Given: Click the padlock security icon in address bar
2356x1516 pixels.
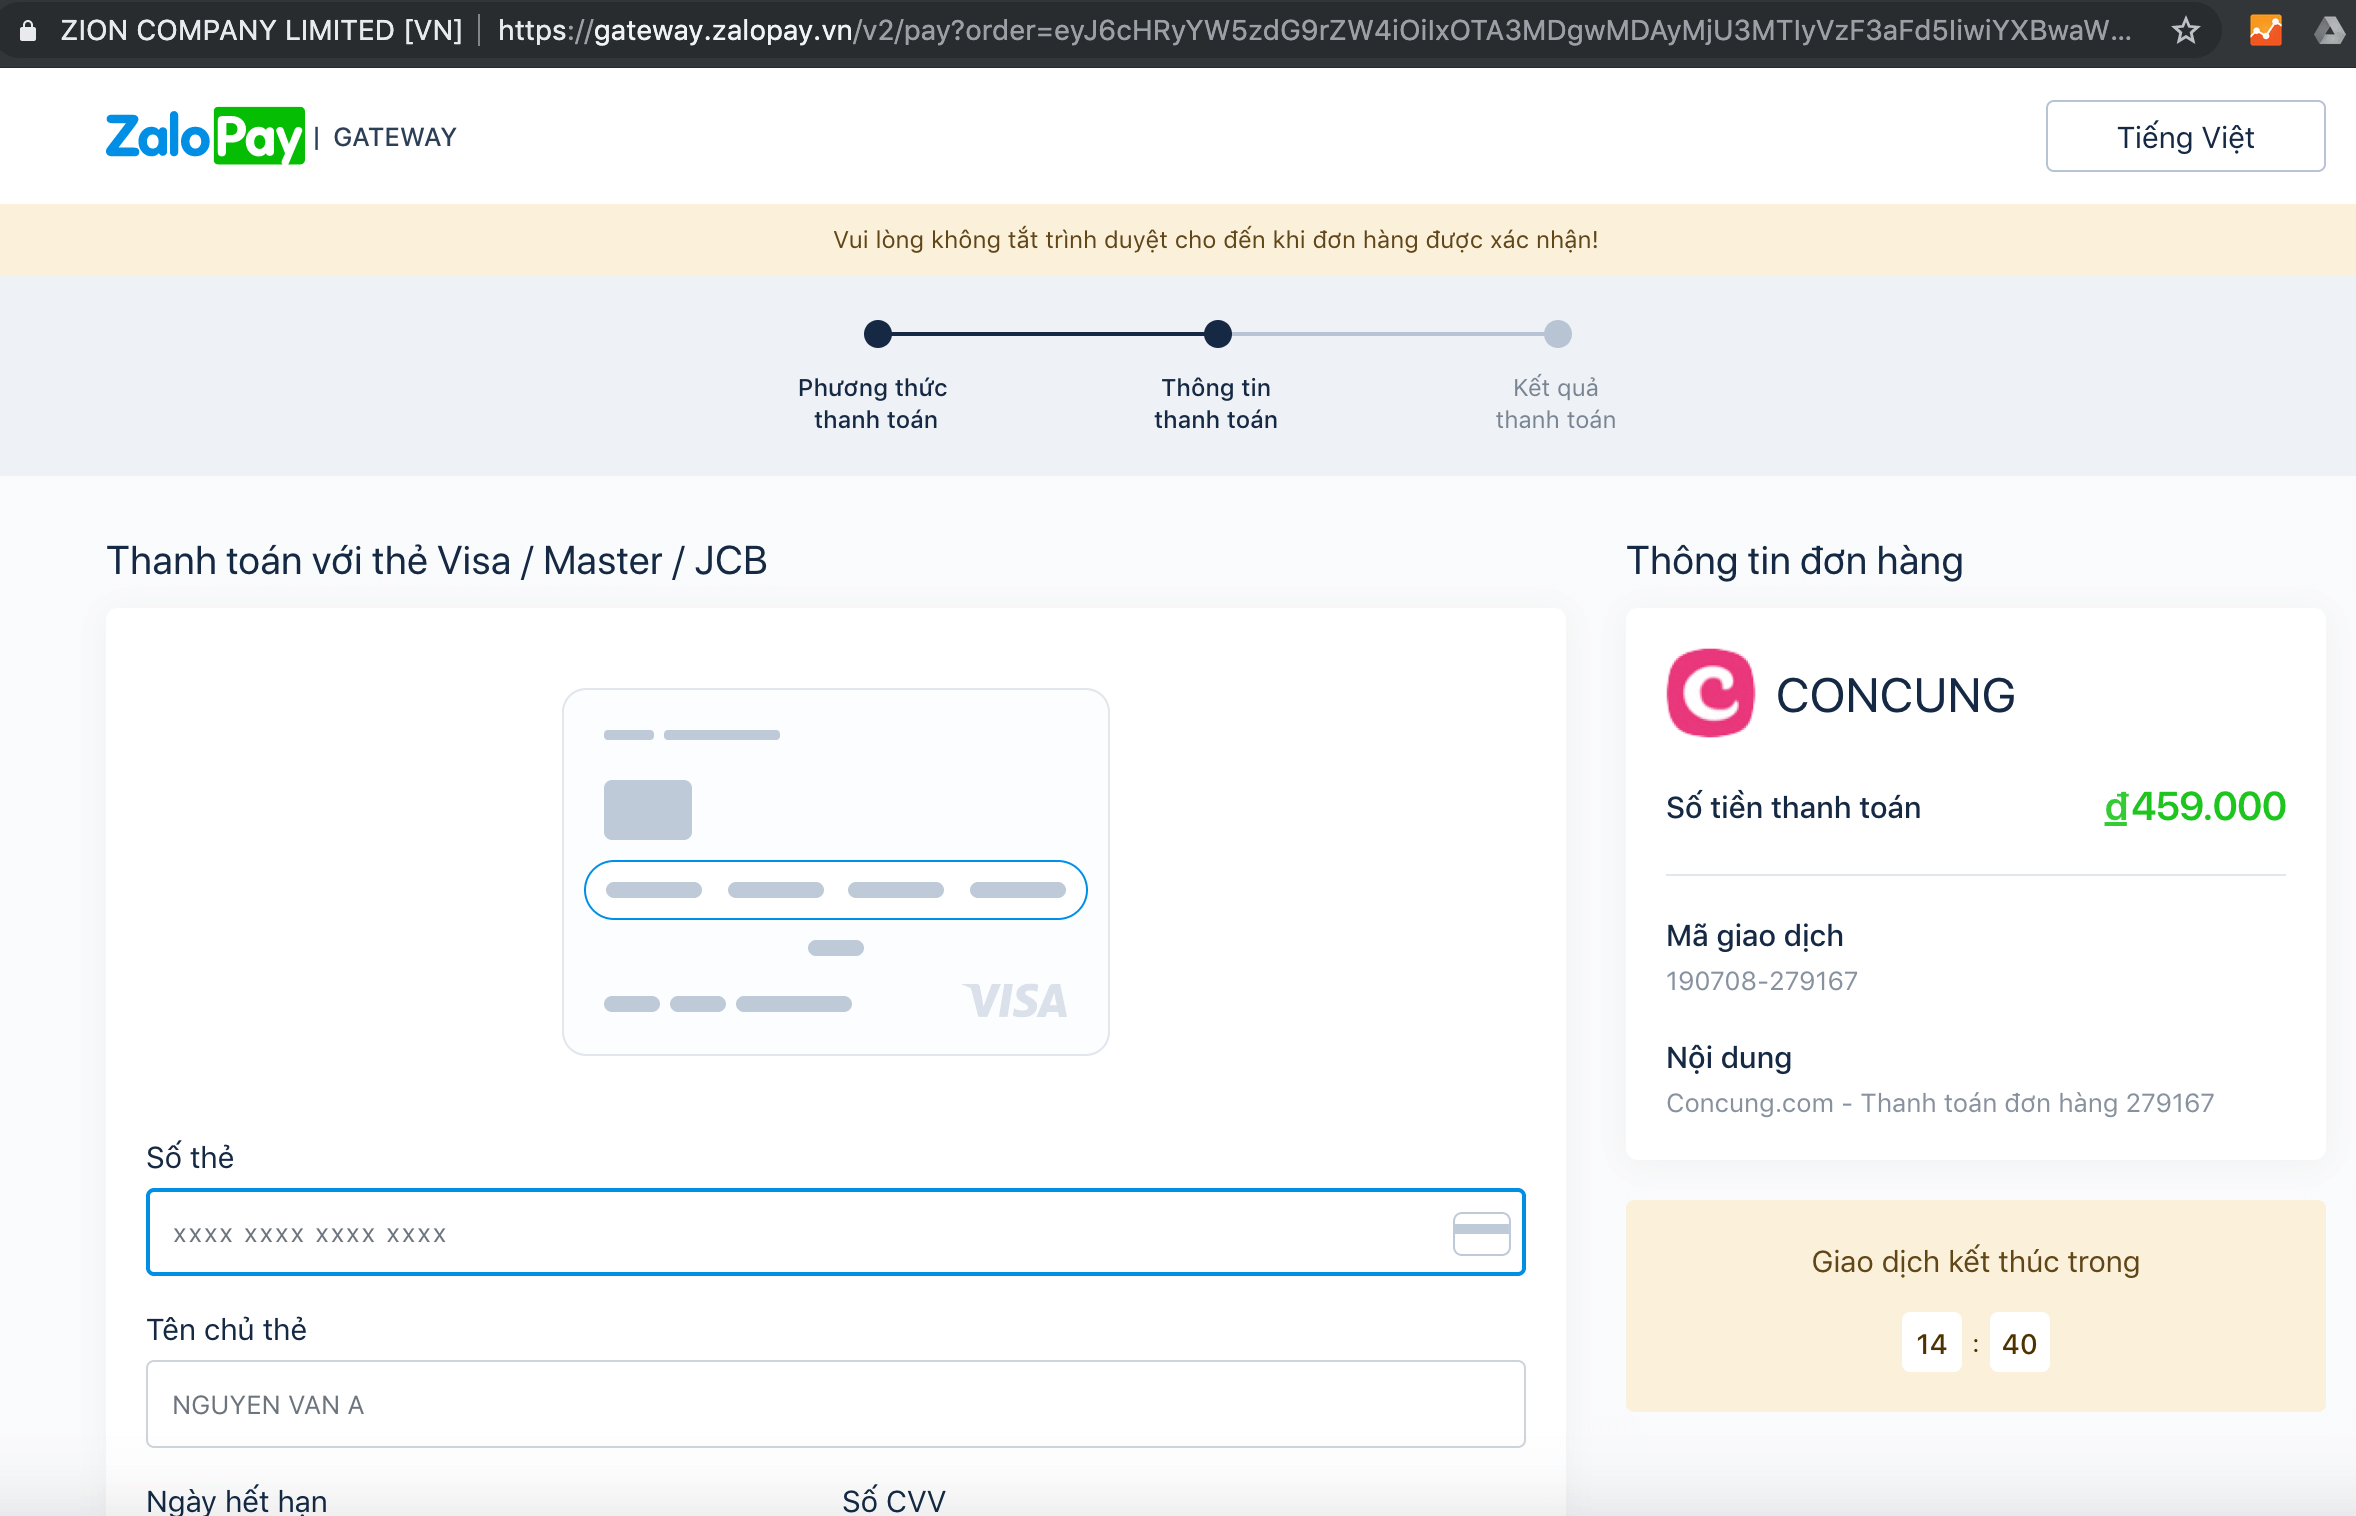Looking at the screenshot, I should [28, 30].
